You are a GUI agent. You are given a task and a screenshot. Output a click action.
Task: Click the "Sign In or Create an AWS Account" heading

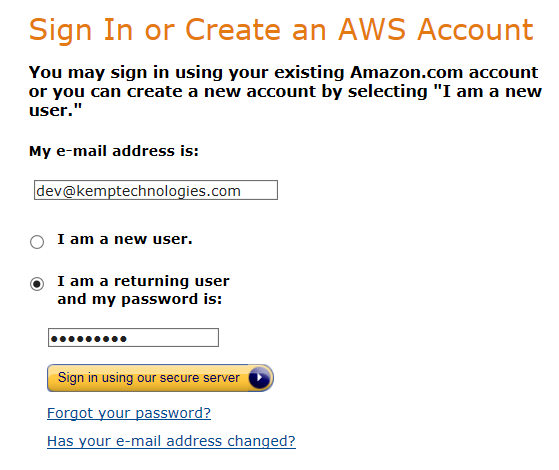click(281, 30)
